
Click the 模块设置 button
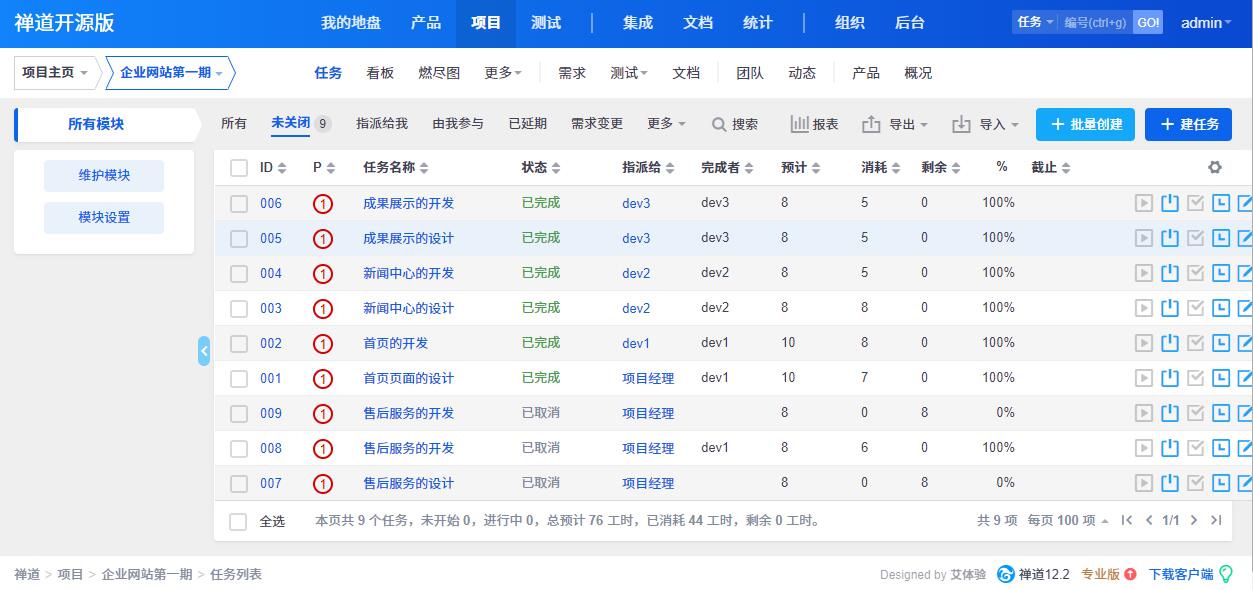(104, 217)
